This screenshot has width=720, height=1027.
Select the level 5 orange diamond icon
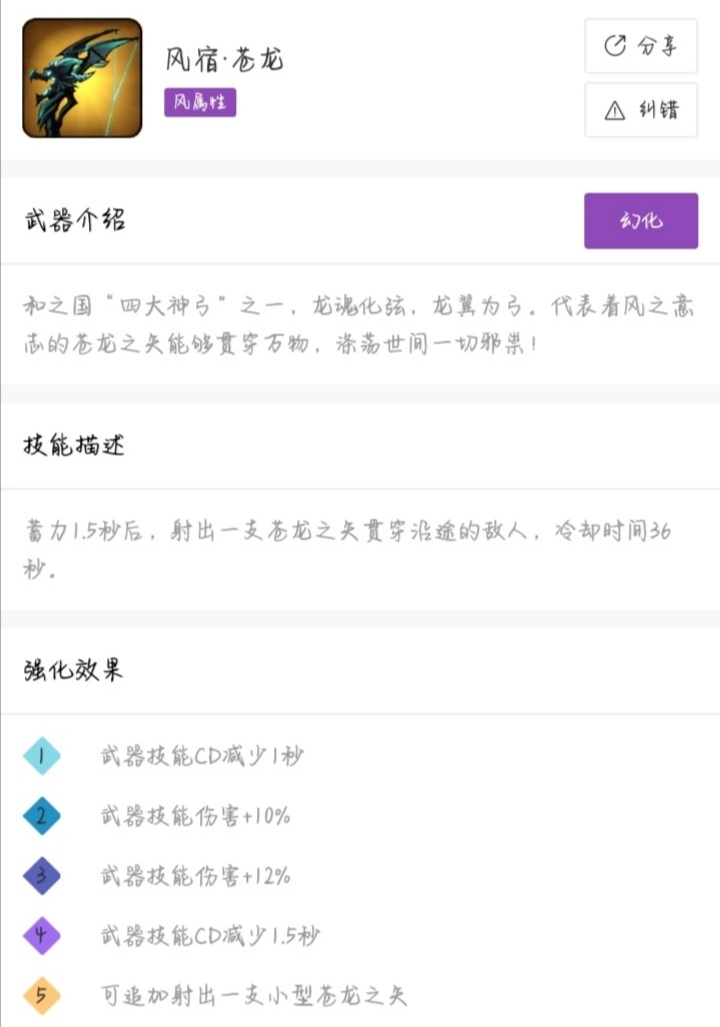[41, 996]
